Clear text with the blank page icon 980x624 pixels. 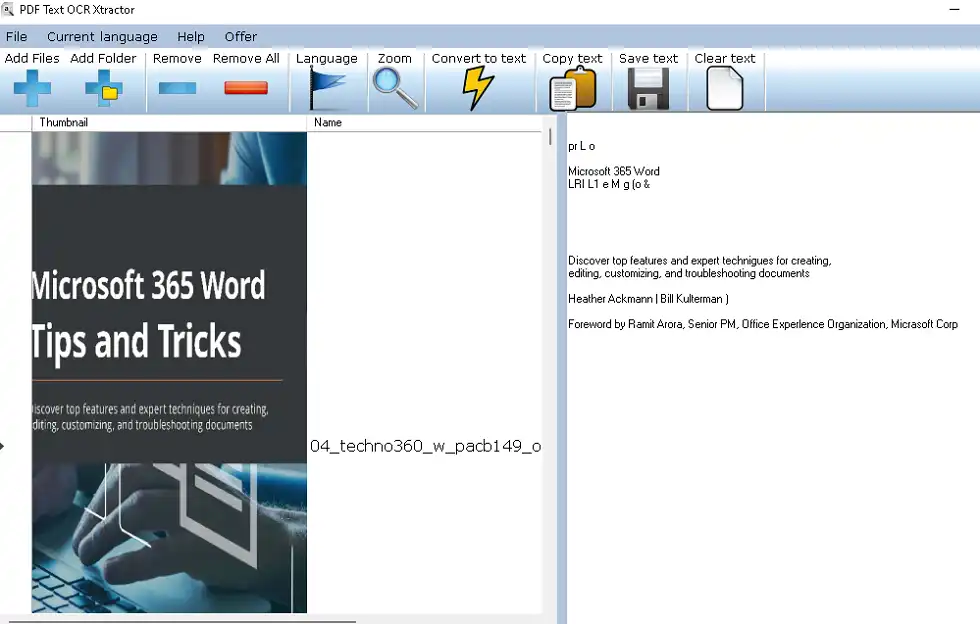(724, 89)
